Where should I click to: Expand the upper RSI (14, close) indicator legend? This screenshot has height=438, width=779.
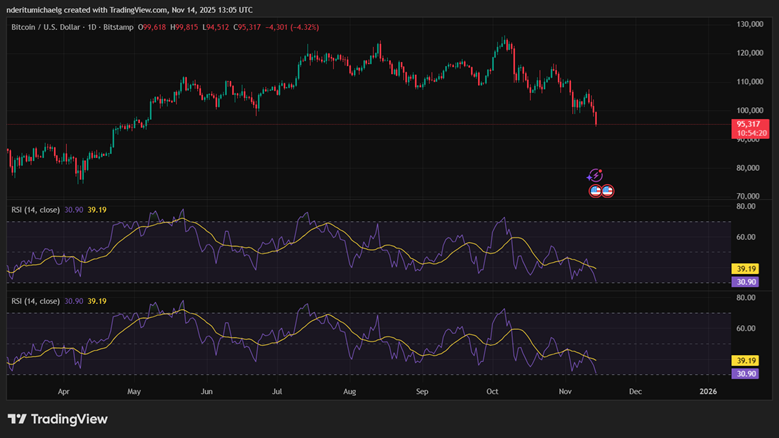pos(35,210)
